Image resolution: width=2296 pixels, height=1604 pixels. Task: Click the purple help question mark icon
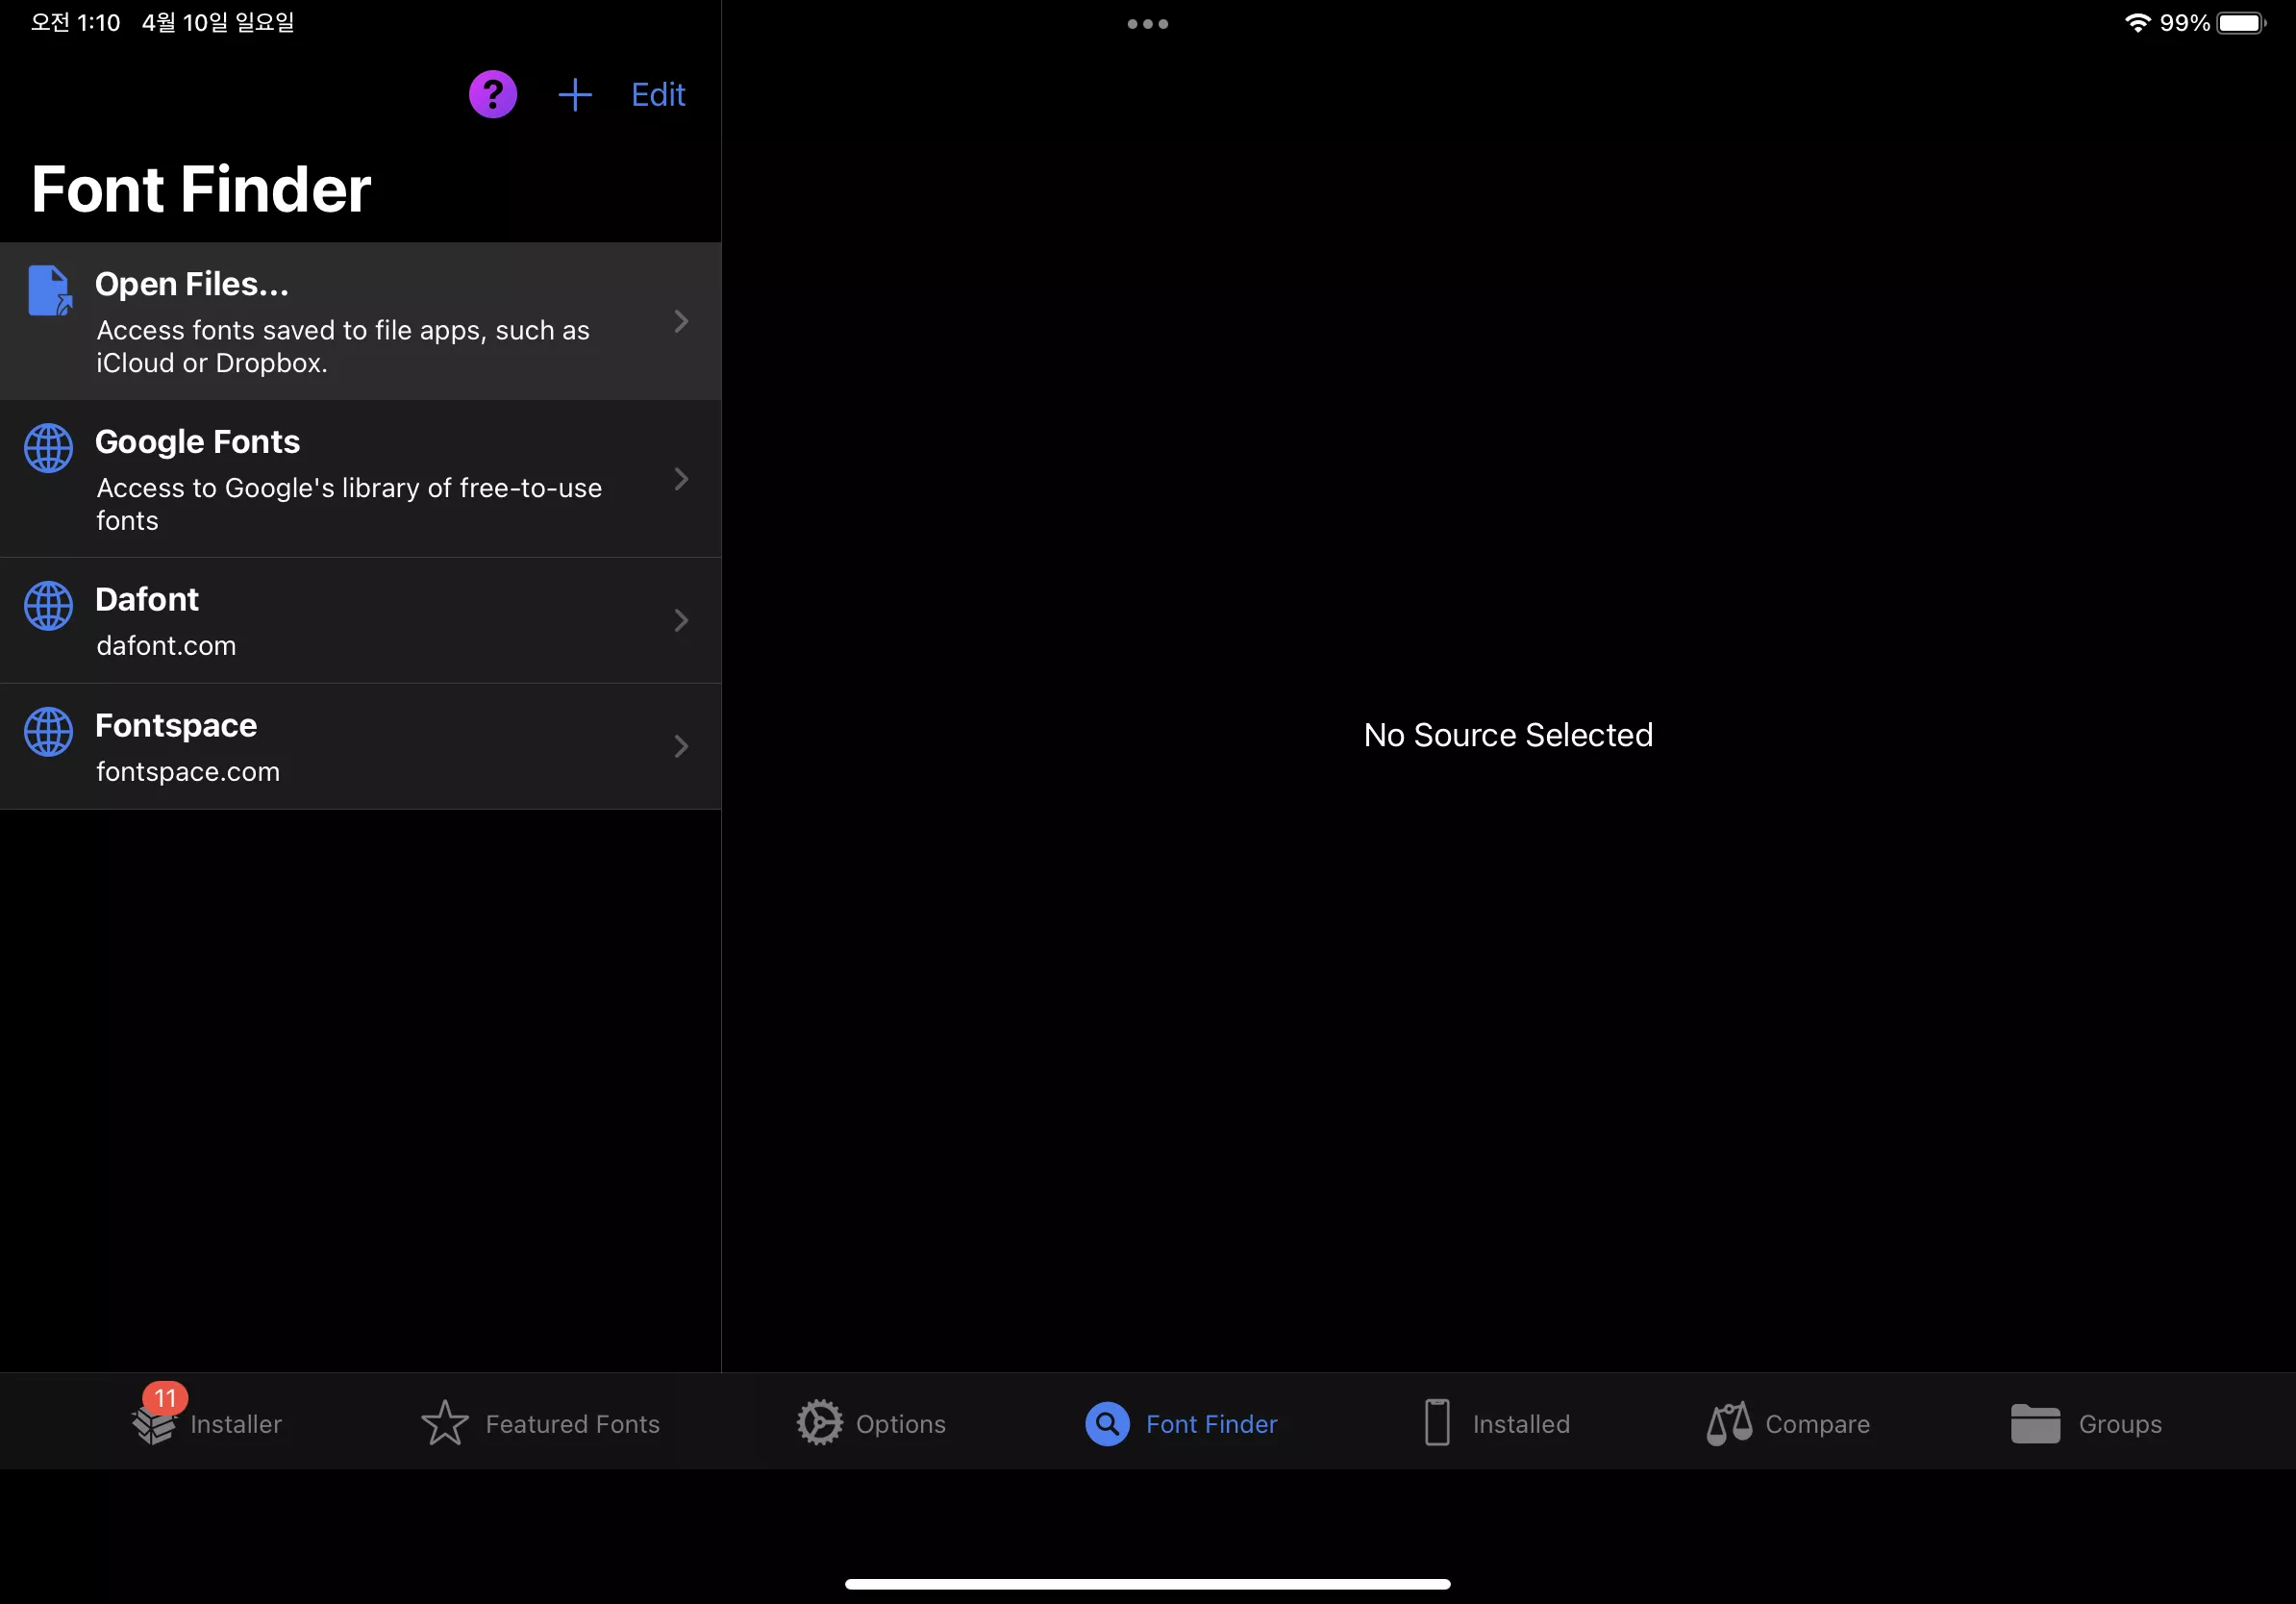(493, 95)
